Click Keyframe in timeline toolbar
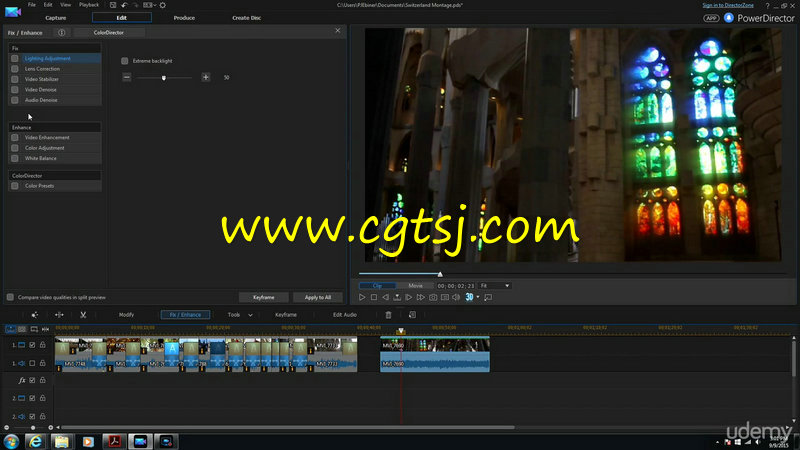Viewport: 800px width, 450px height. pos(286,315)
